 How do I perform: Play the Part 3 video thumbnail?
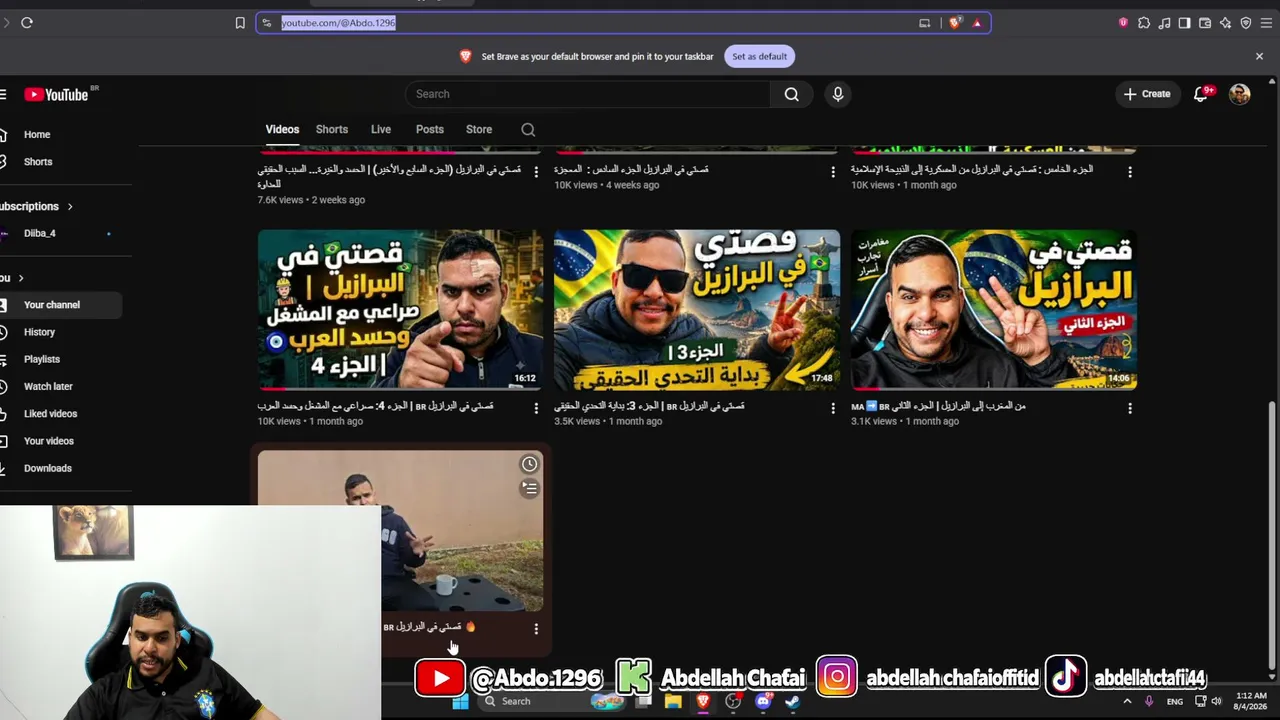coord(697,310)
